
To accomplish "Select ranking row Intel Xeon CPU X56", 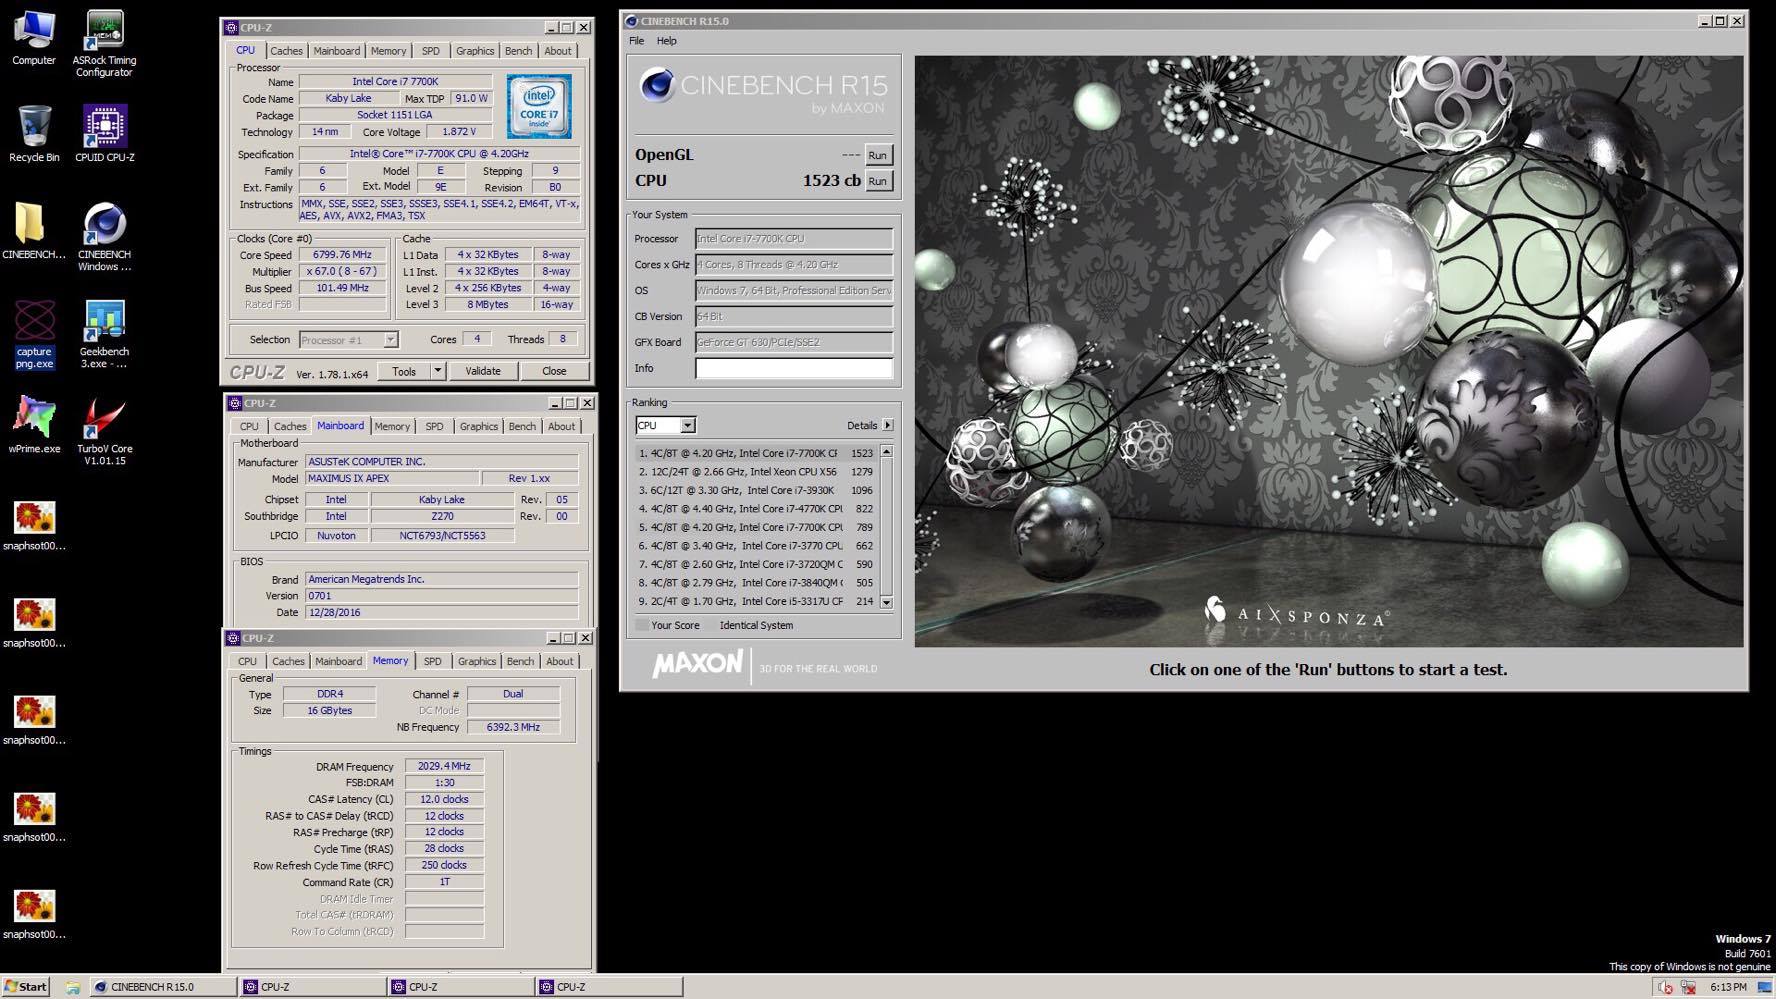I will click(x=756, y=472).
